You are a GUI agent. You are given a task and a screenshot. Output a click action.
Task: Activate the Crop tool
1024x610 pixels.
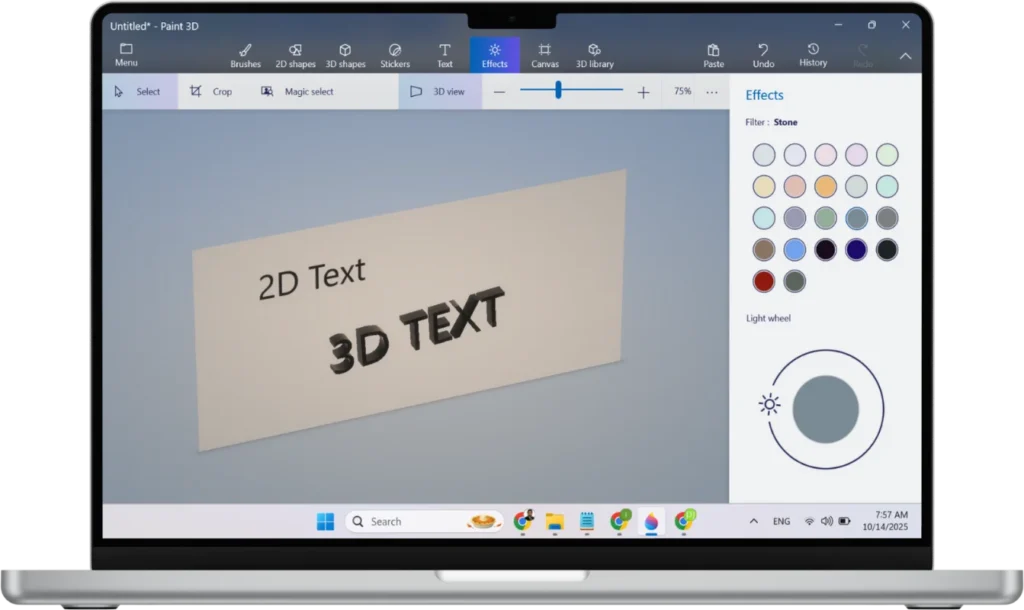pyautogui.click(x=211, y=91)
